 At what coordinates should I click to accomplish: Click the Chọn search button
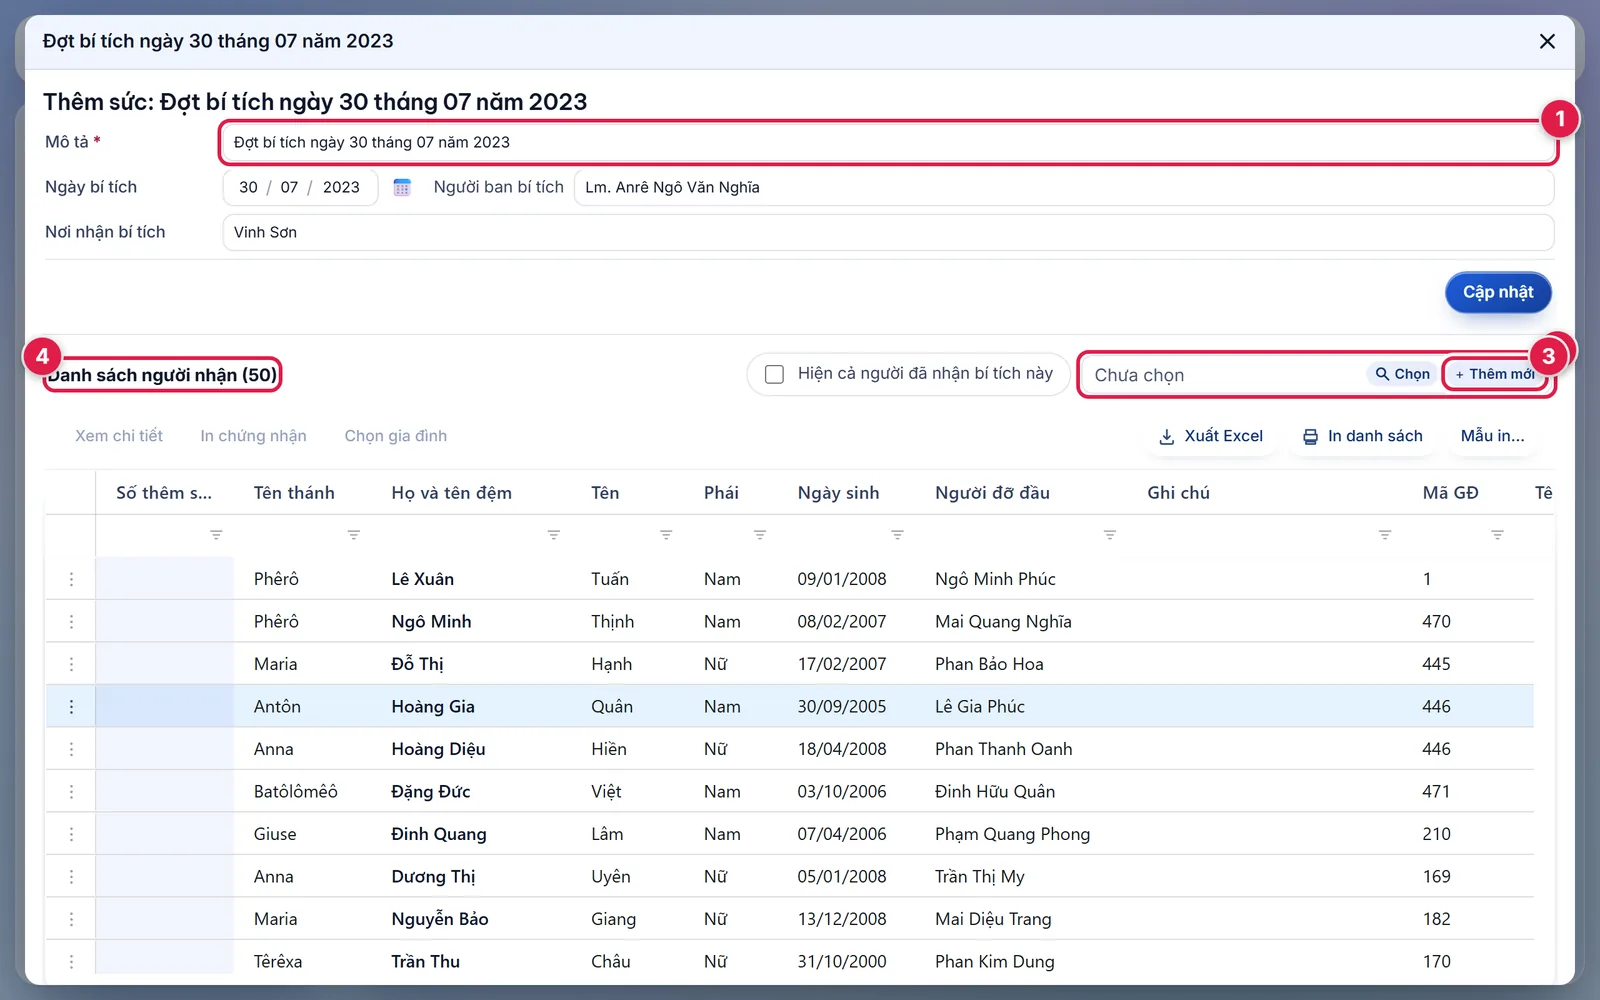pos(1402,374)
